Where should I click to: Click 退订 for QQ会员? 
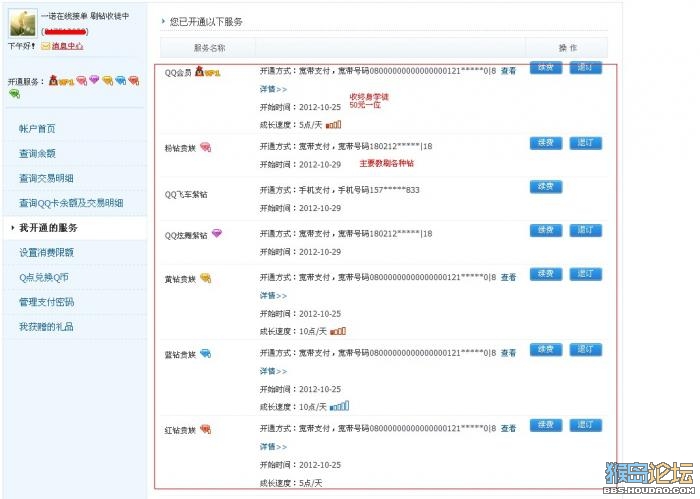point(585,68)
